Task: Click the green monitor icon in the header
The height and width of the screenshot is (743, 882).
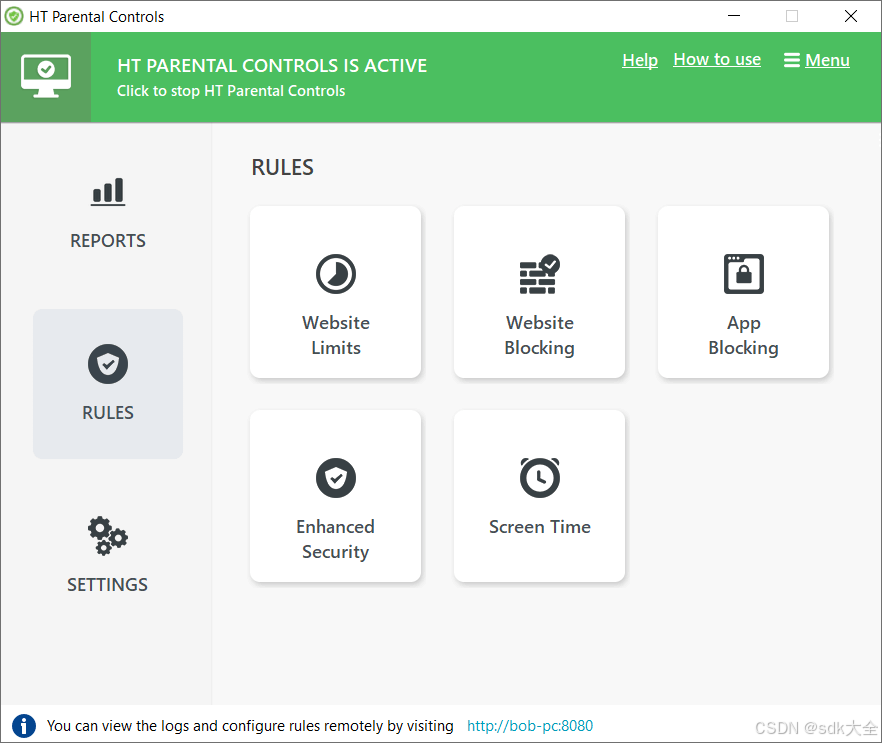Action: click(x=45, y=74)
